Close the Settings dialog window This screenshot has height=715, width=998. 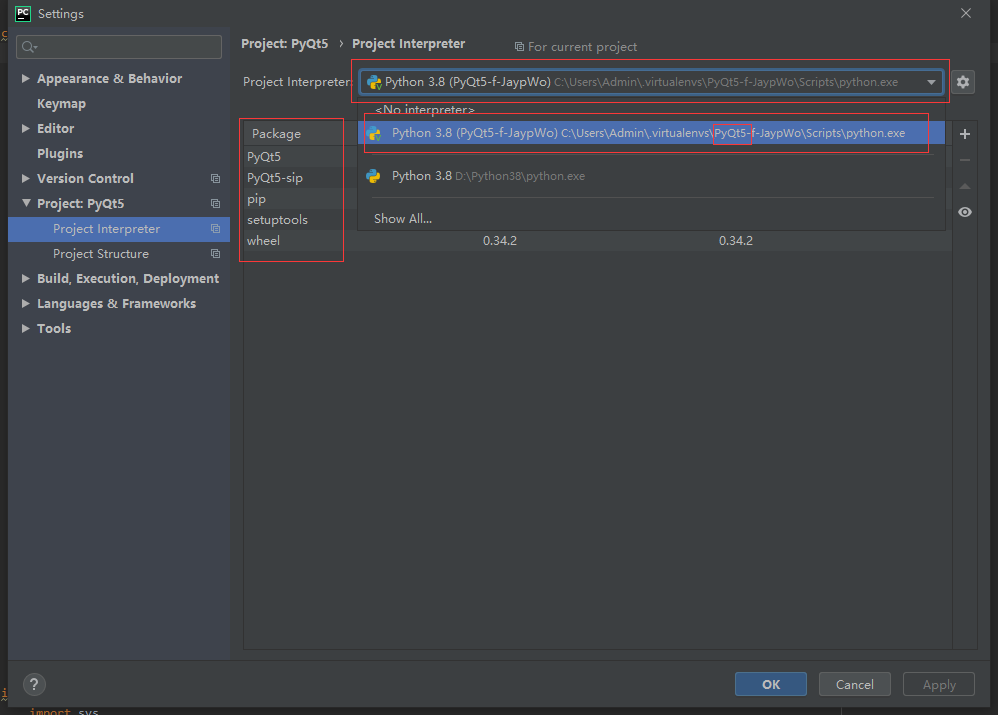point(966,13)
